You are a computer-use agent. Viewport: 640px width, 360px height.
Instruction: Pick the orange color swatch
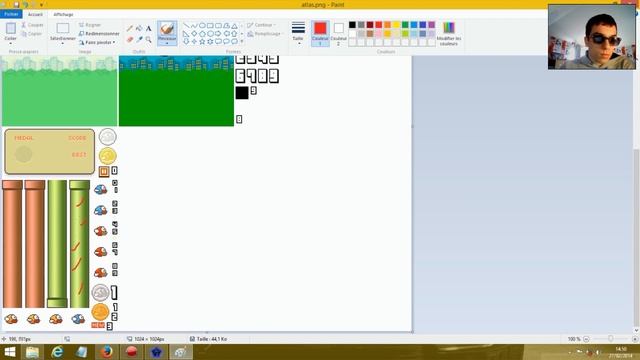387,25
